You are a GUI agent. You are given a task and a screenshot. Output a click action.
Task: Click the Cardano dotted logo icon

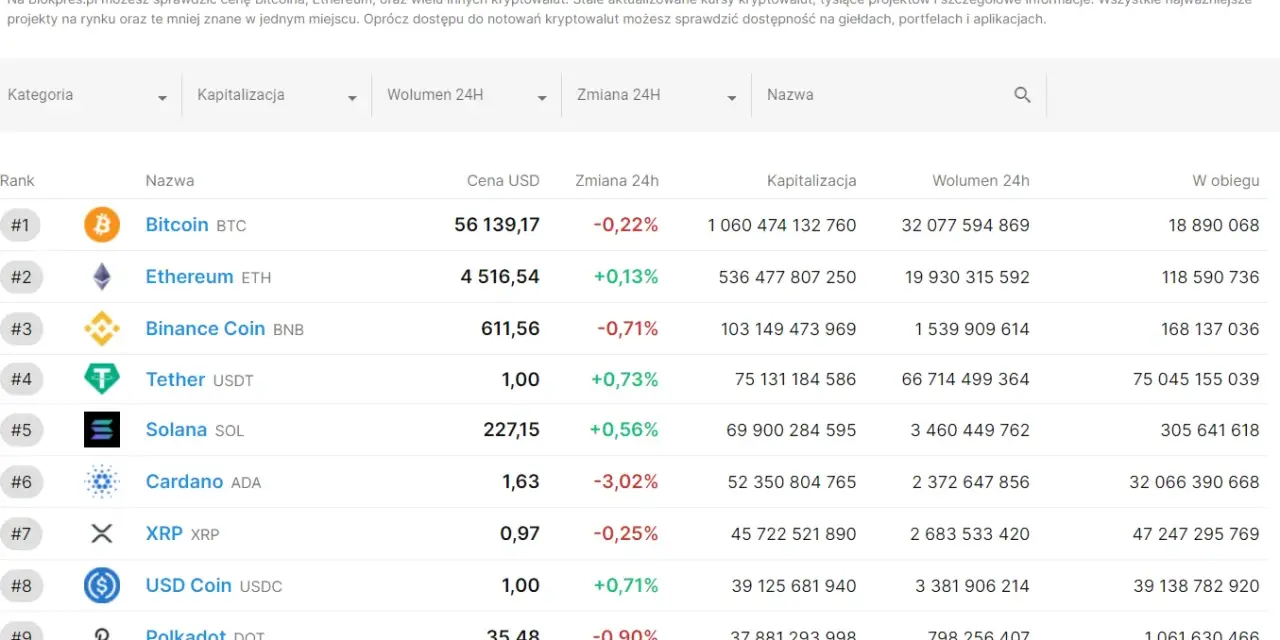coord(102,482)
